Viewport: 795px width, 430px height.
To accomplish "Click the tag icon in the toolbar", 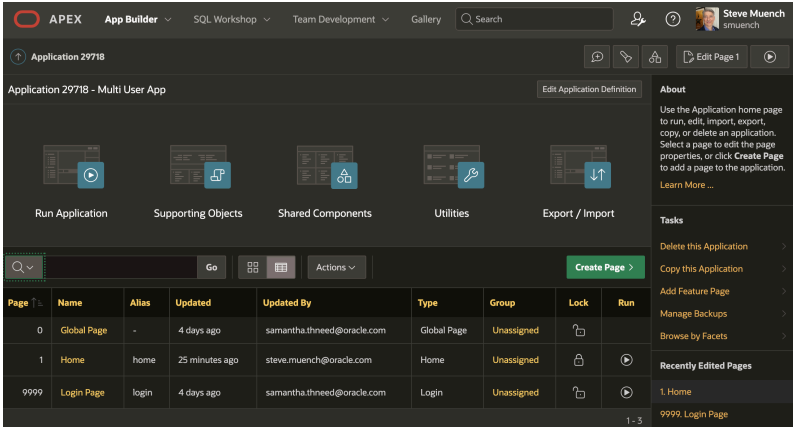I will (x=626, y=57).
